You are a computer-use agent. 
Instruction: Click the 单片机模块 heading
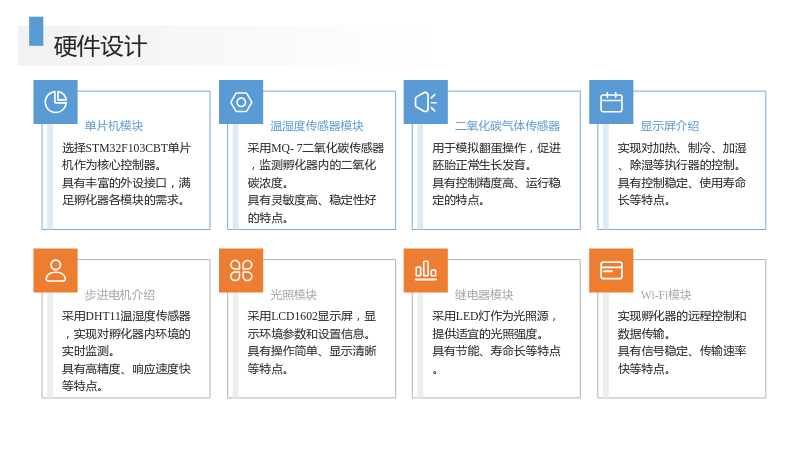point(114,126)
